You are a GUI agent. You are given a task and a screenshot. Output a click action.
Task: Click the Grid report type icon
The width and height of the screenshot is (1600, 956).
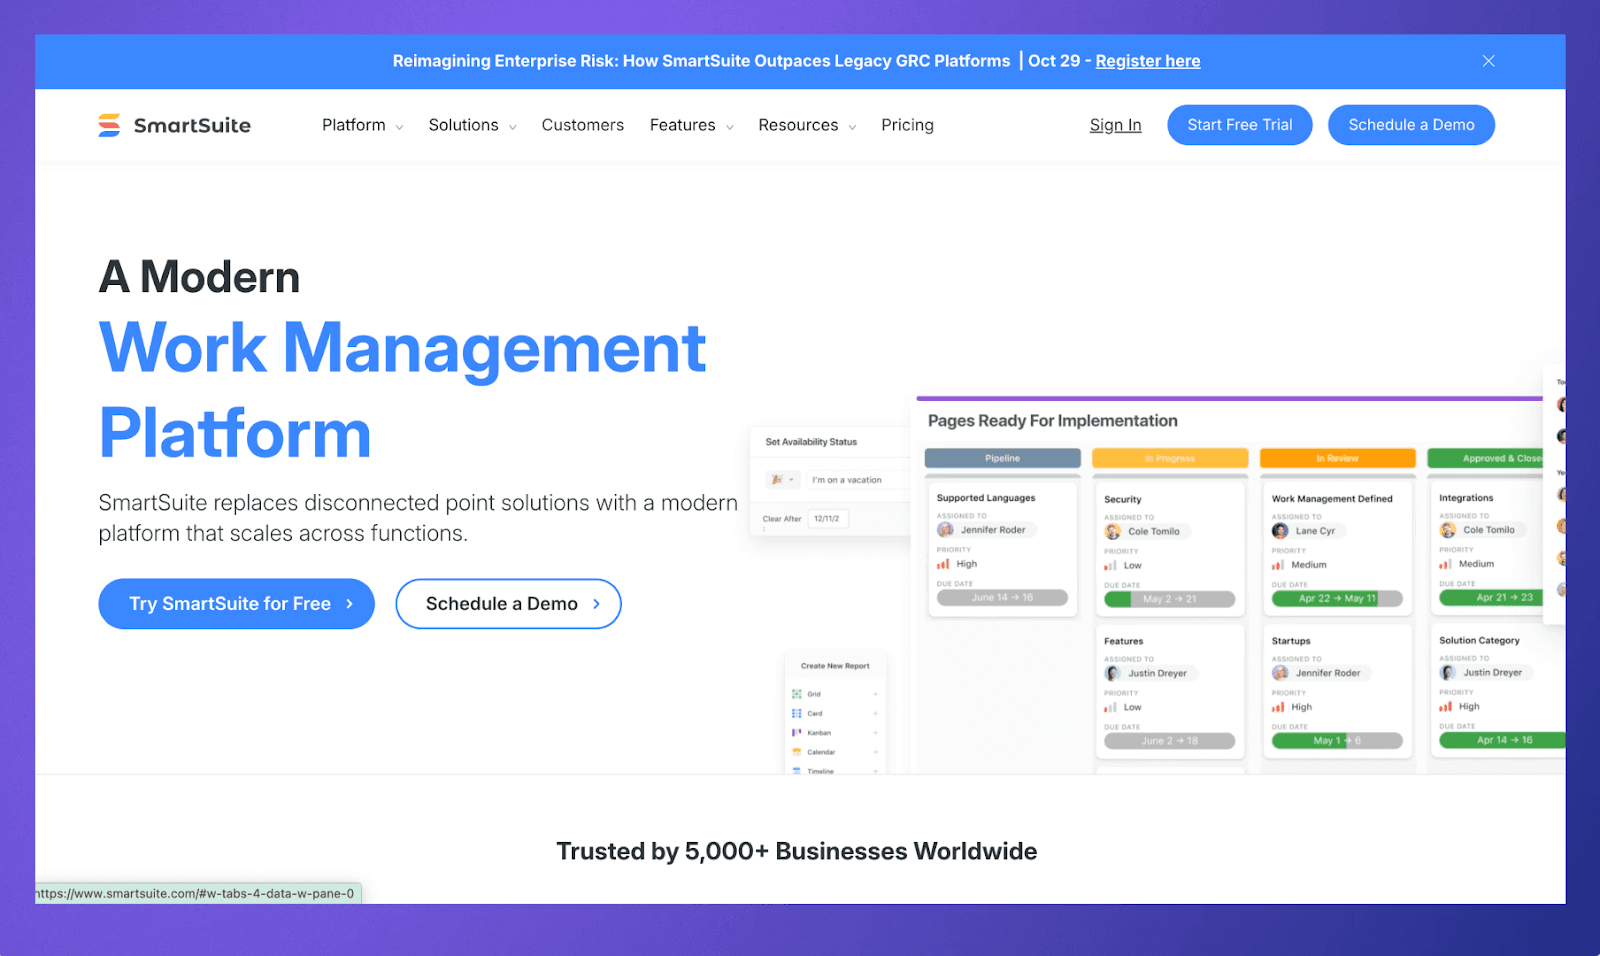[x=797, y=694]
